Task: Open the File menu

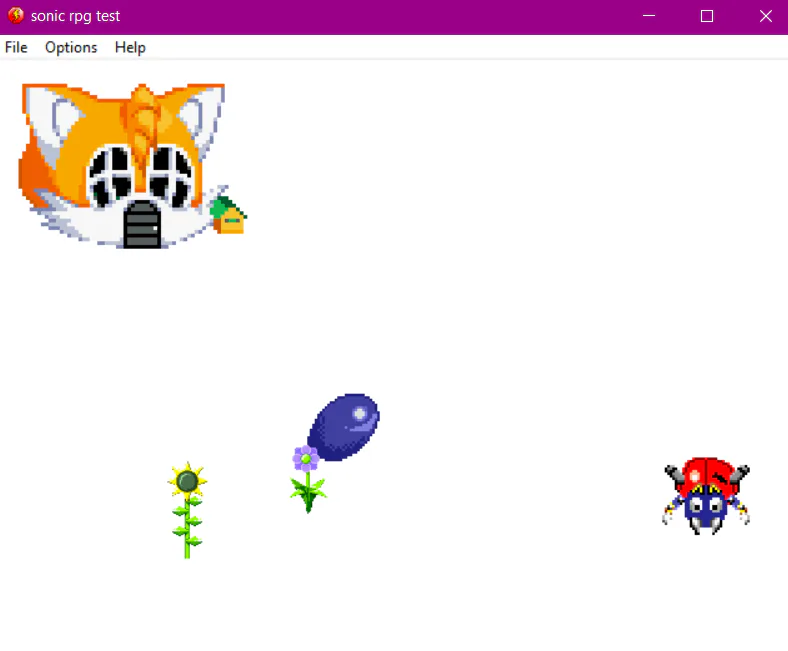Action: click(x=16, y=47)
